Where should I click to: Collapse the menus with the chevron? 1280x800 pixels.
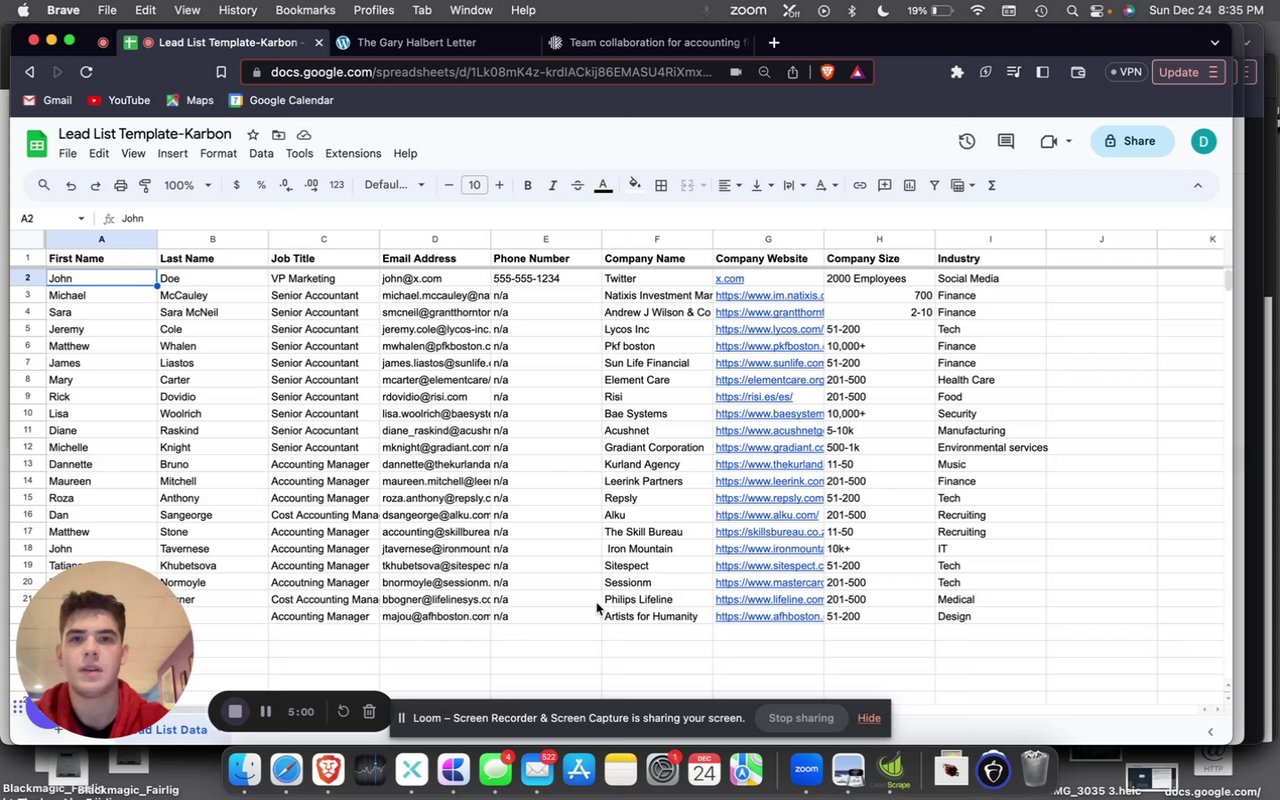pos(1198,185)
